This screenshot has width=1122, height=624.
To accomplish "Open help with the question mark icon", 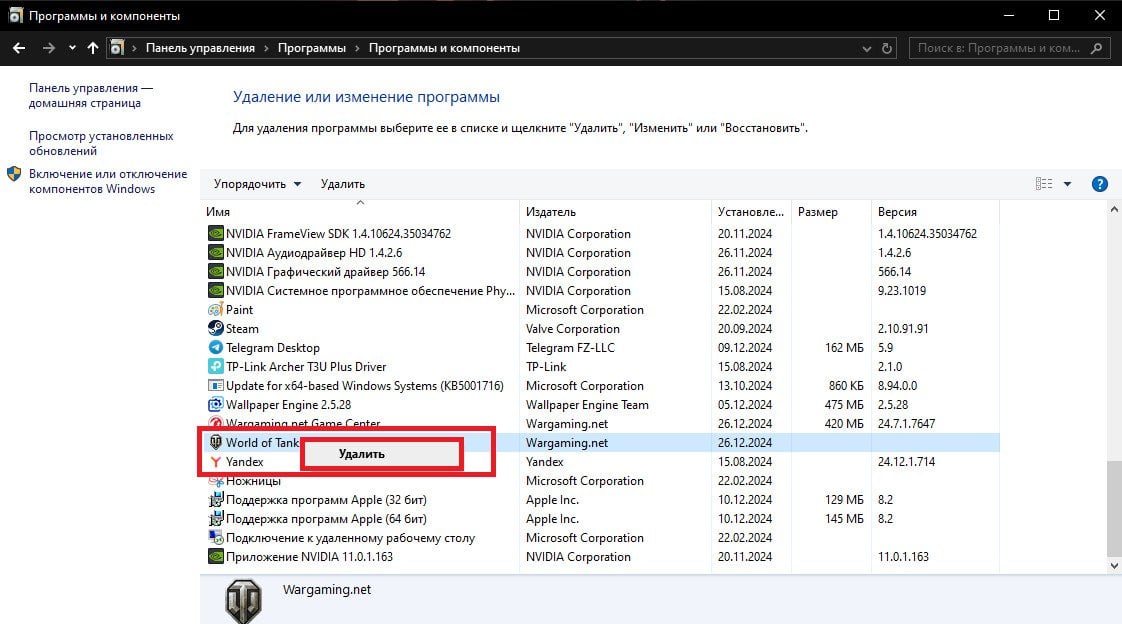I will coord(1100,184).
